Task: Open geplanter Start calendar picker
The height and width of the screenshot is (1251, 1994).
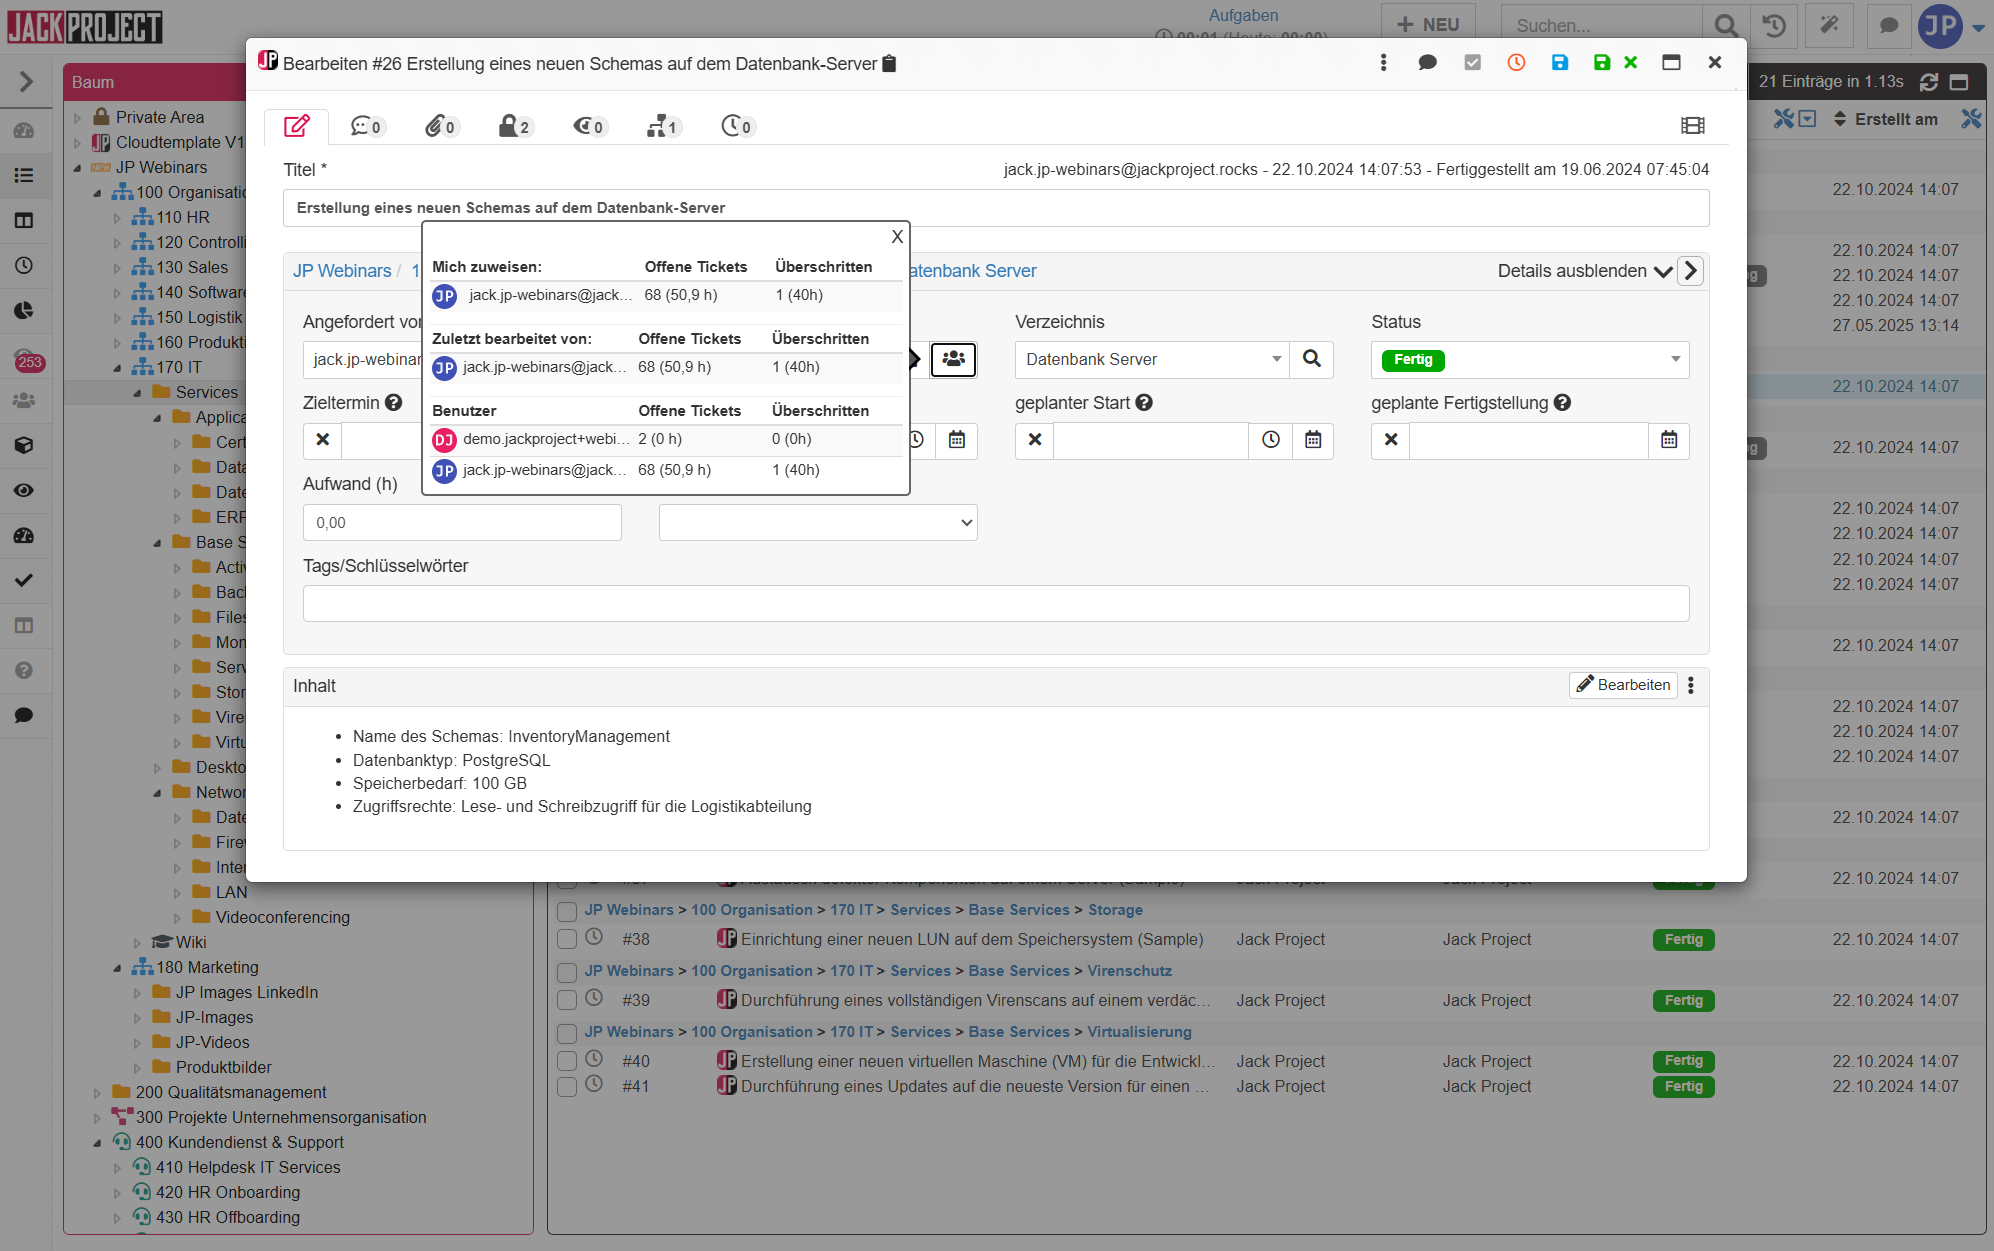Action: 1313,440
